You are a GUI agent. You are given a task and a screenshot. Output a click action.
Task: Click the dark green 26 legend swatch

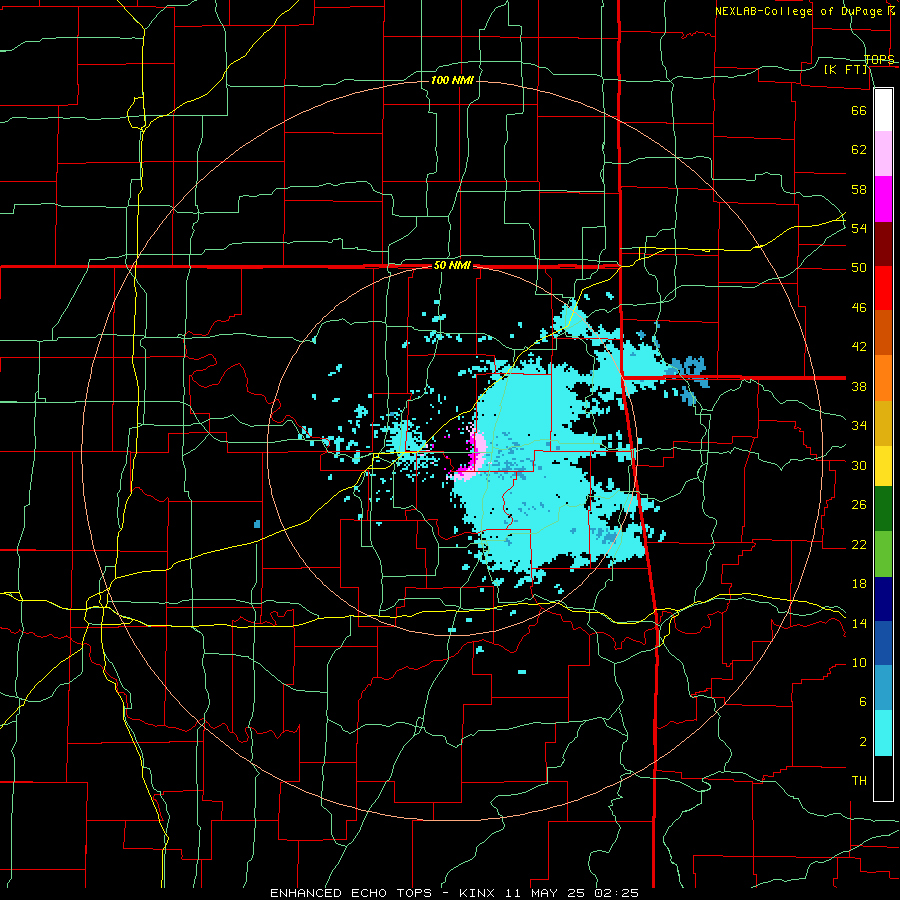coord(883,509)
